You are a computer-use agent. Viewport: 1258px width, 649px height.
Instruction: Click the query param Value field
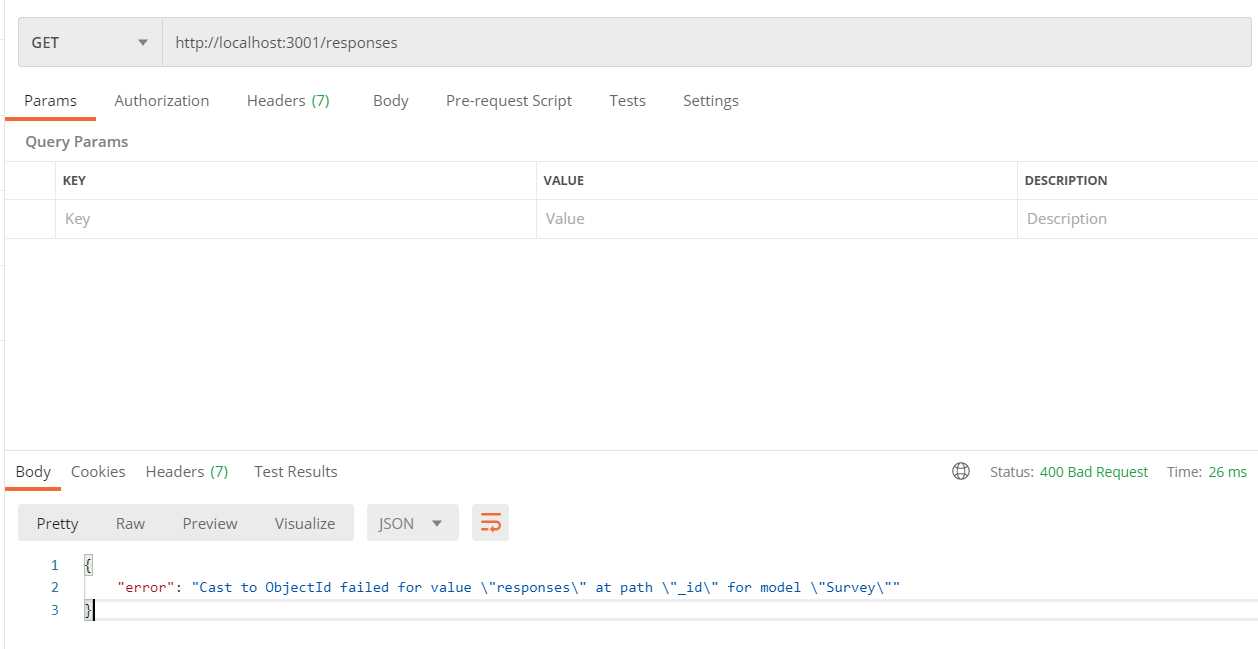click(776, 219)
